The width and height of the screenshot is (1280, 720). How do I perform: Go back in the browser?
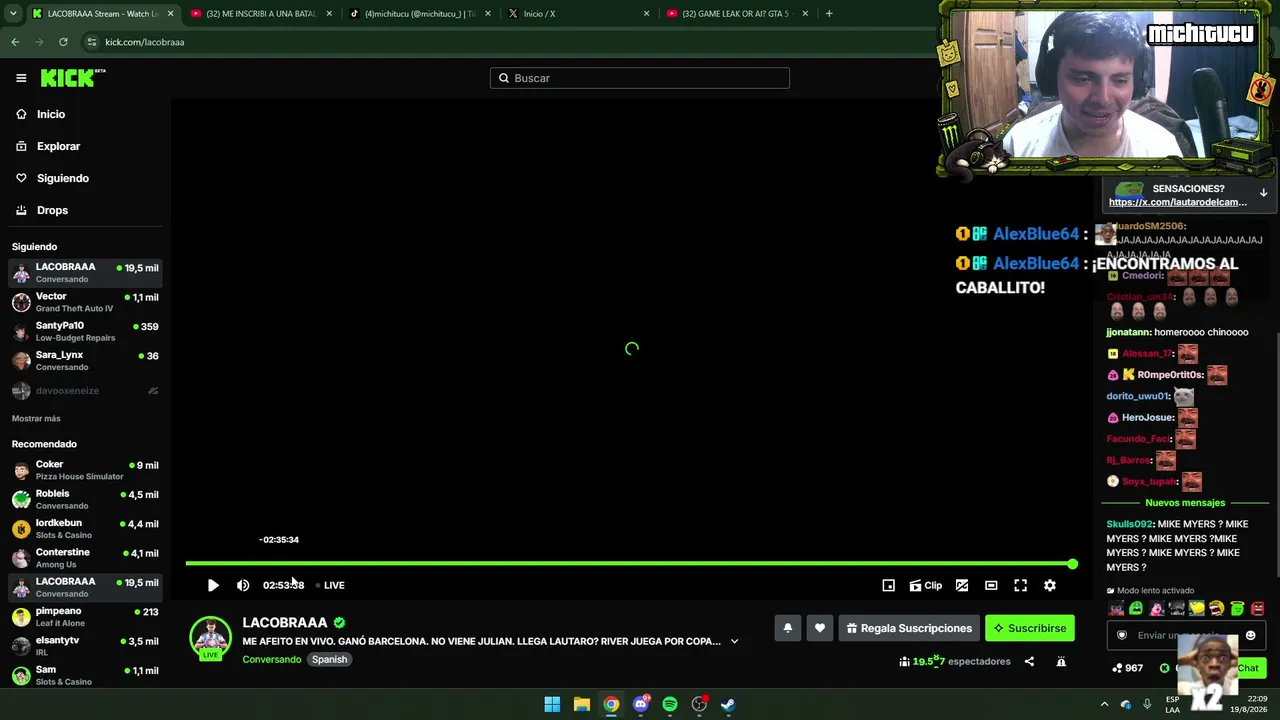point(15,42)
